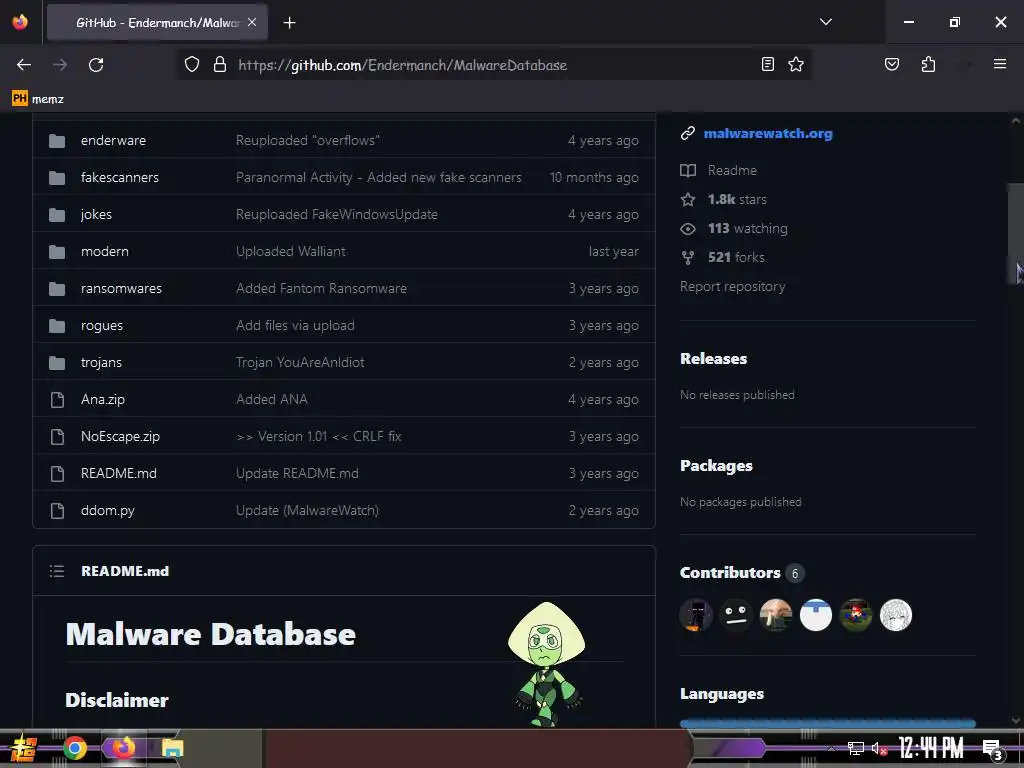View site security via the padlock icon

pyautogui.click(x=220, y=65)
